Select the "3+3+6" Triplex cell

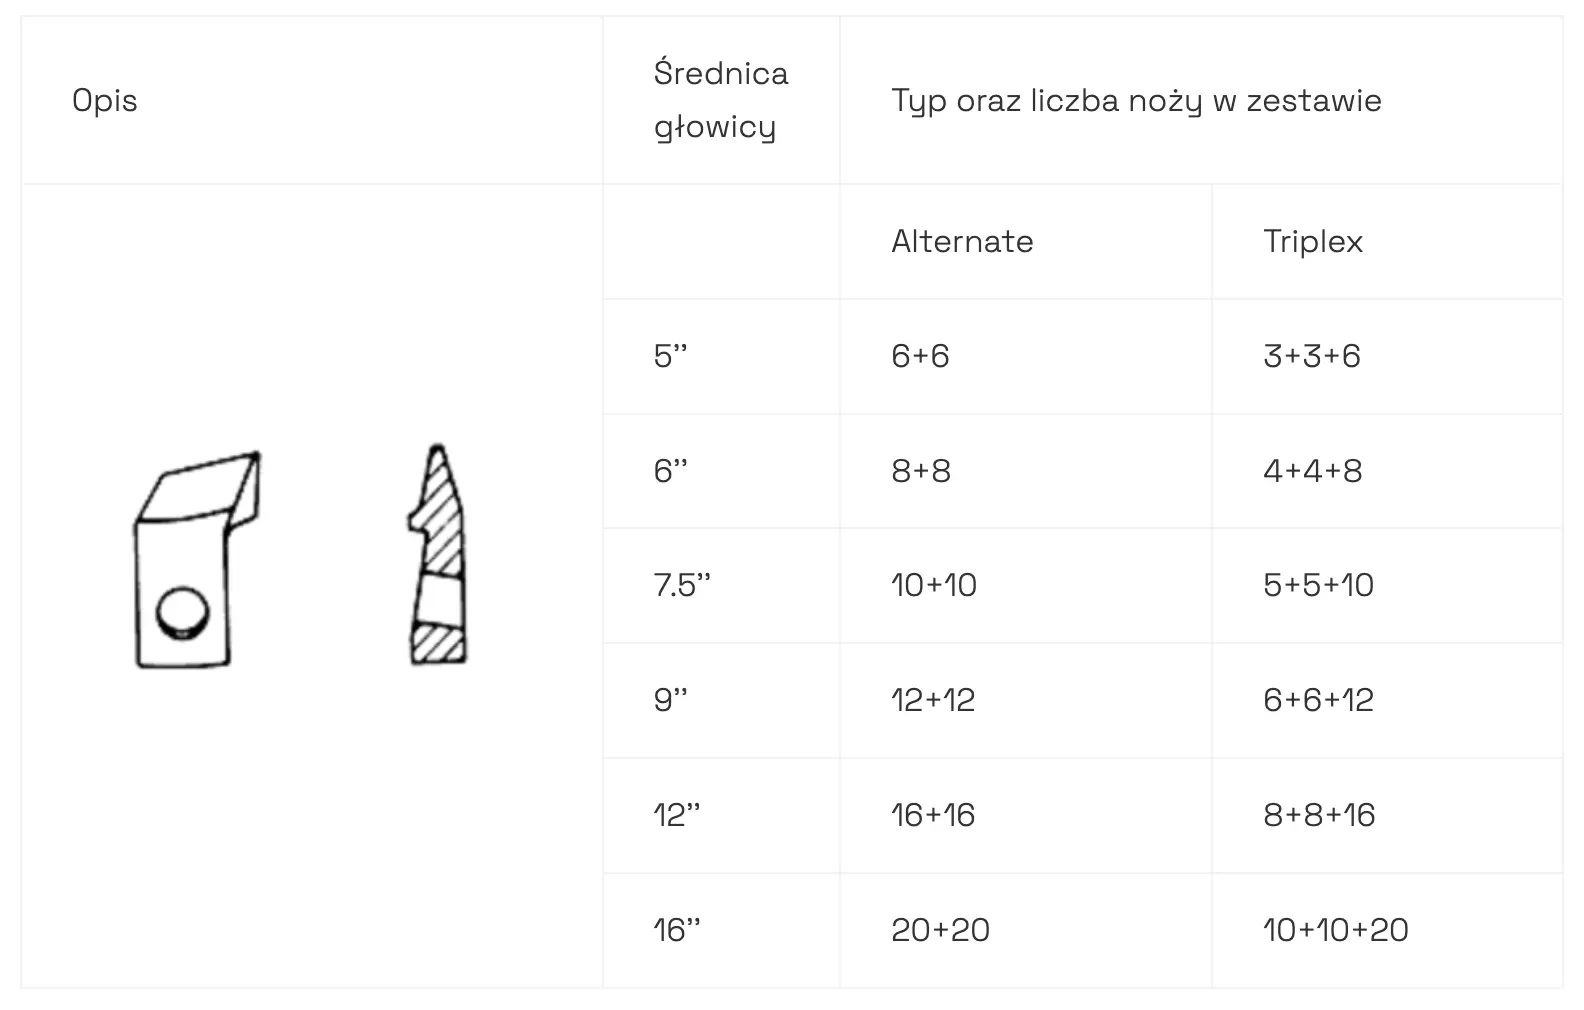(x=1311, y=356)
